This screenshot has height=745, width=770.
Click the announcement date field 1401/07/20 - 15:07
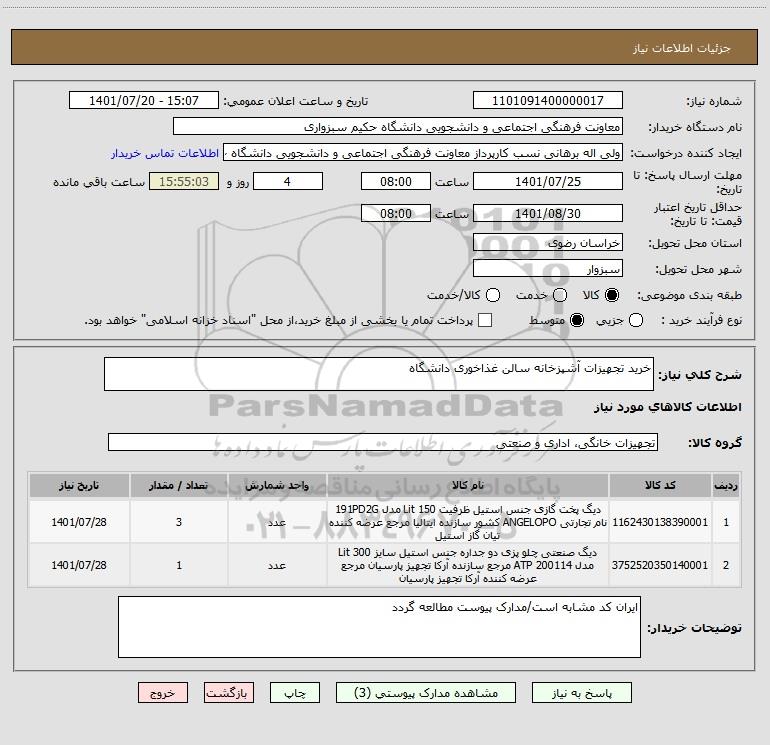144,101
